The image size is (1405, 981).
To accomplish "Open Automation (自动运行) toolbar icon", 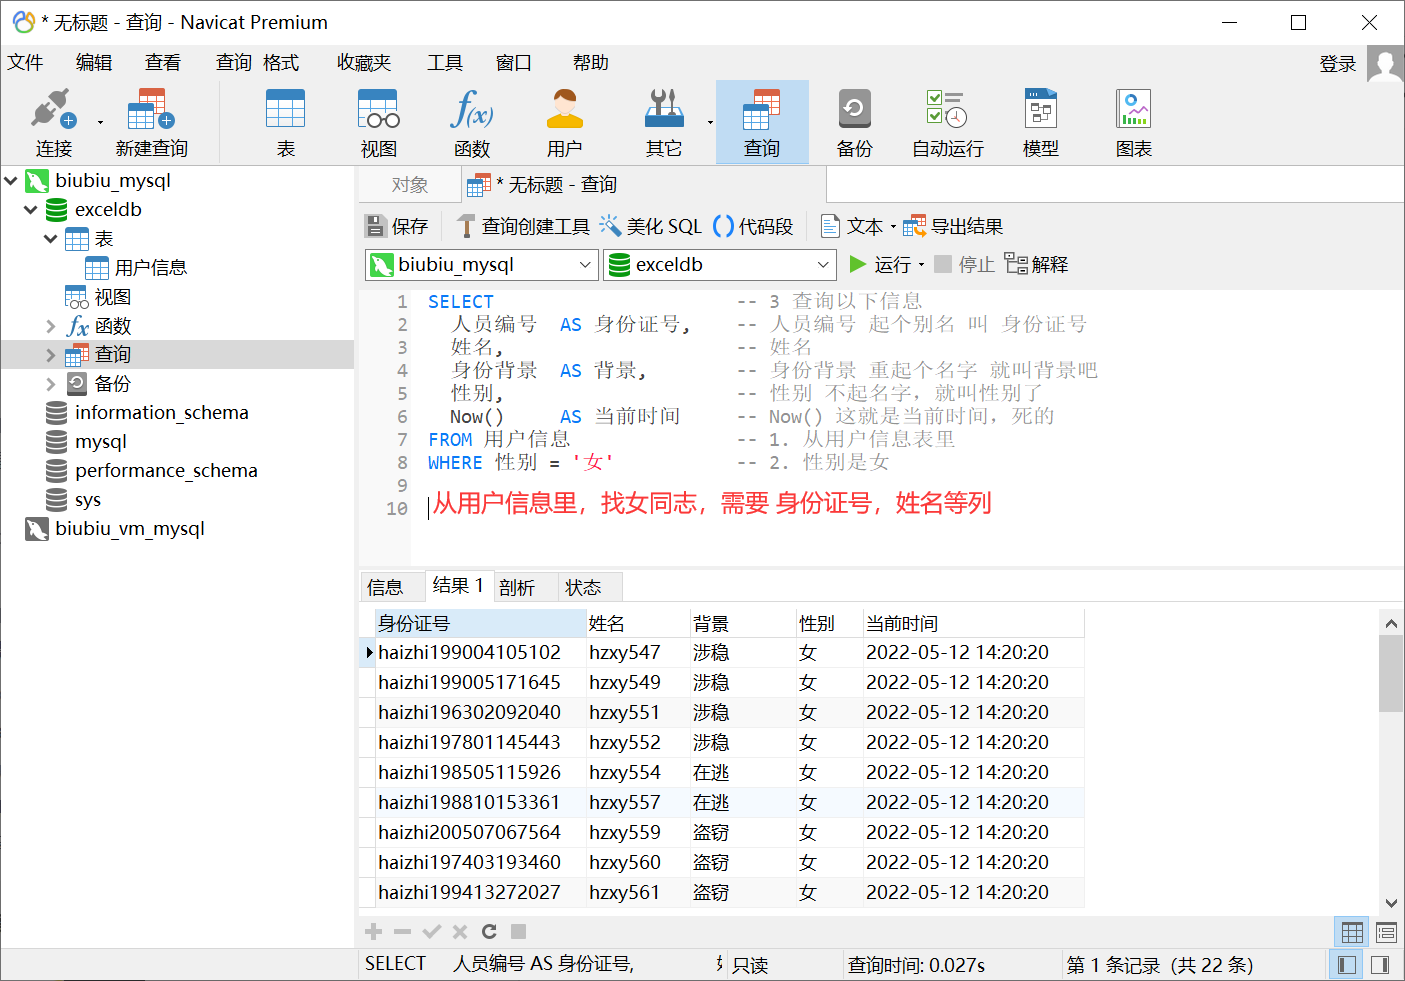I will click(948, 122).
